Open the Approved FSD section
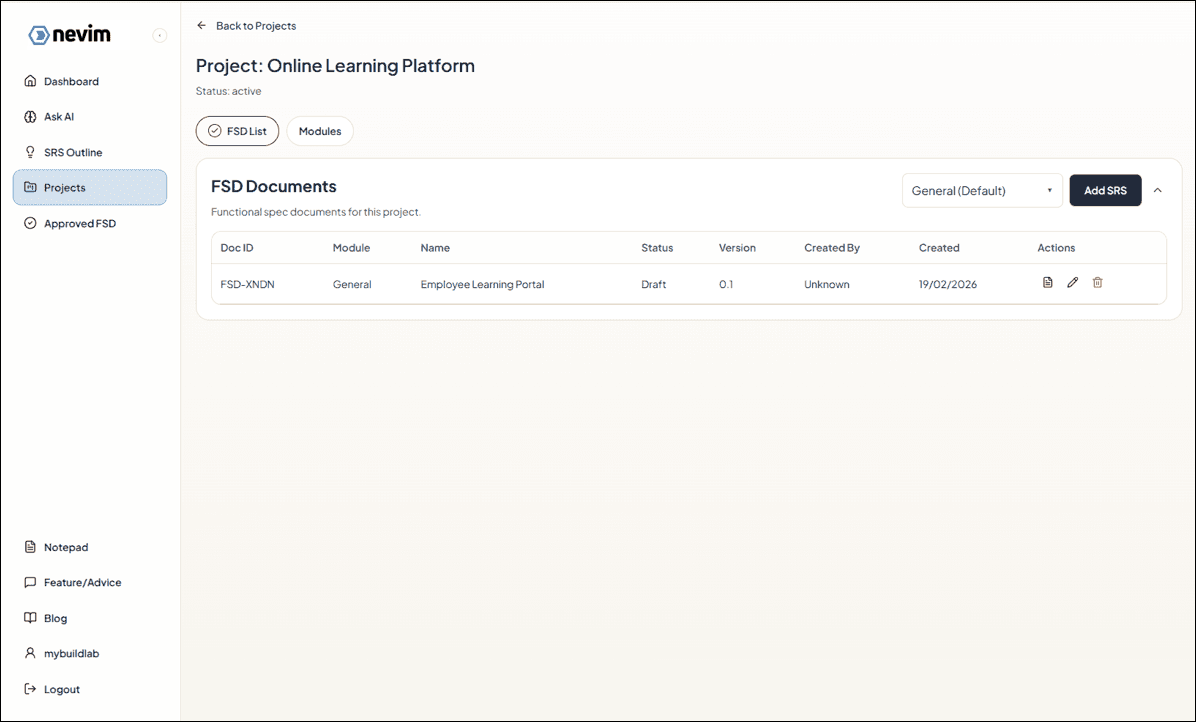Screen dimensions: 1196x722 tap(79, 224)
